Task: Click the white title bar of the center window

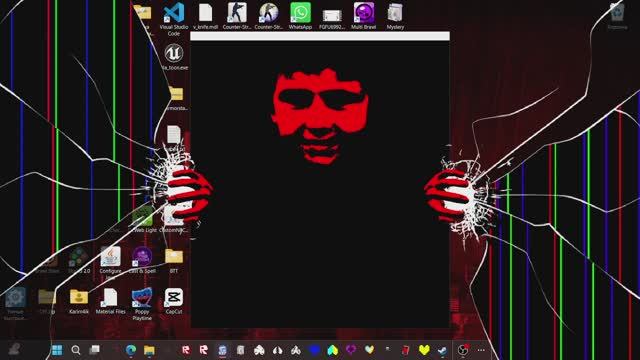Action: pos(320,36)
